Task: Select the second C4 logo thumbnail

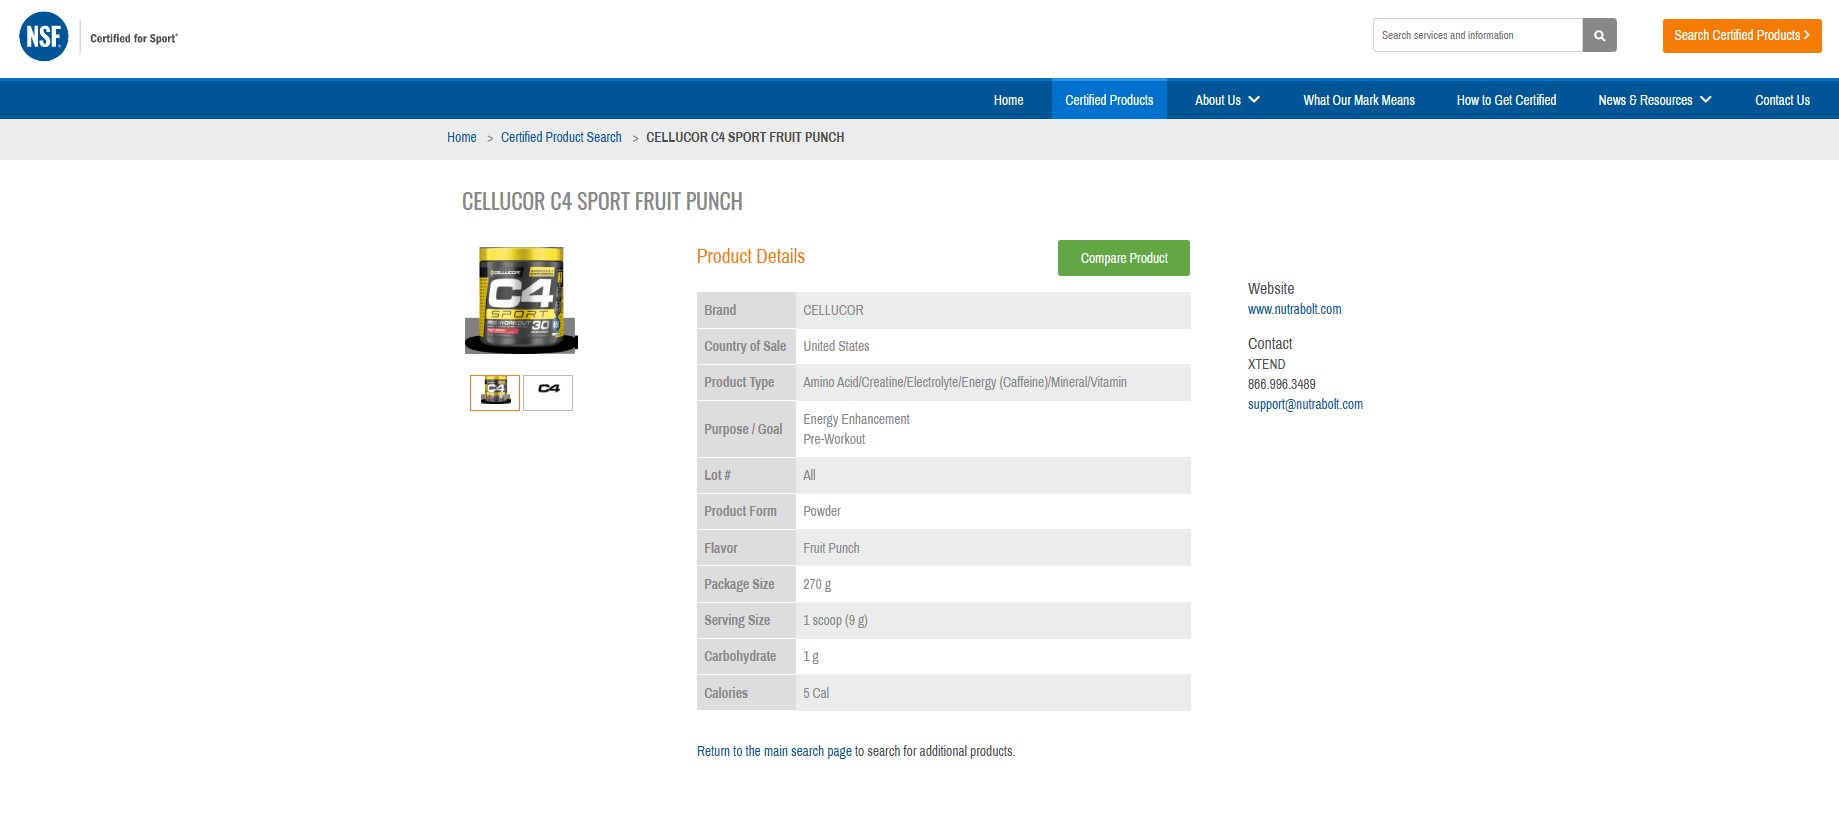Action: click(548, 392)
